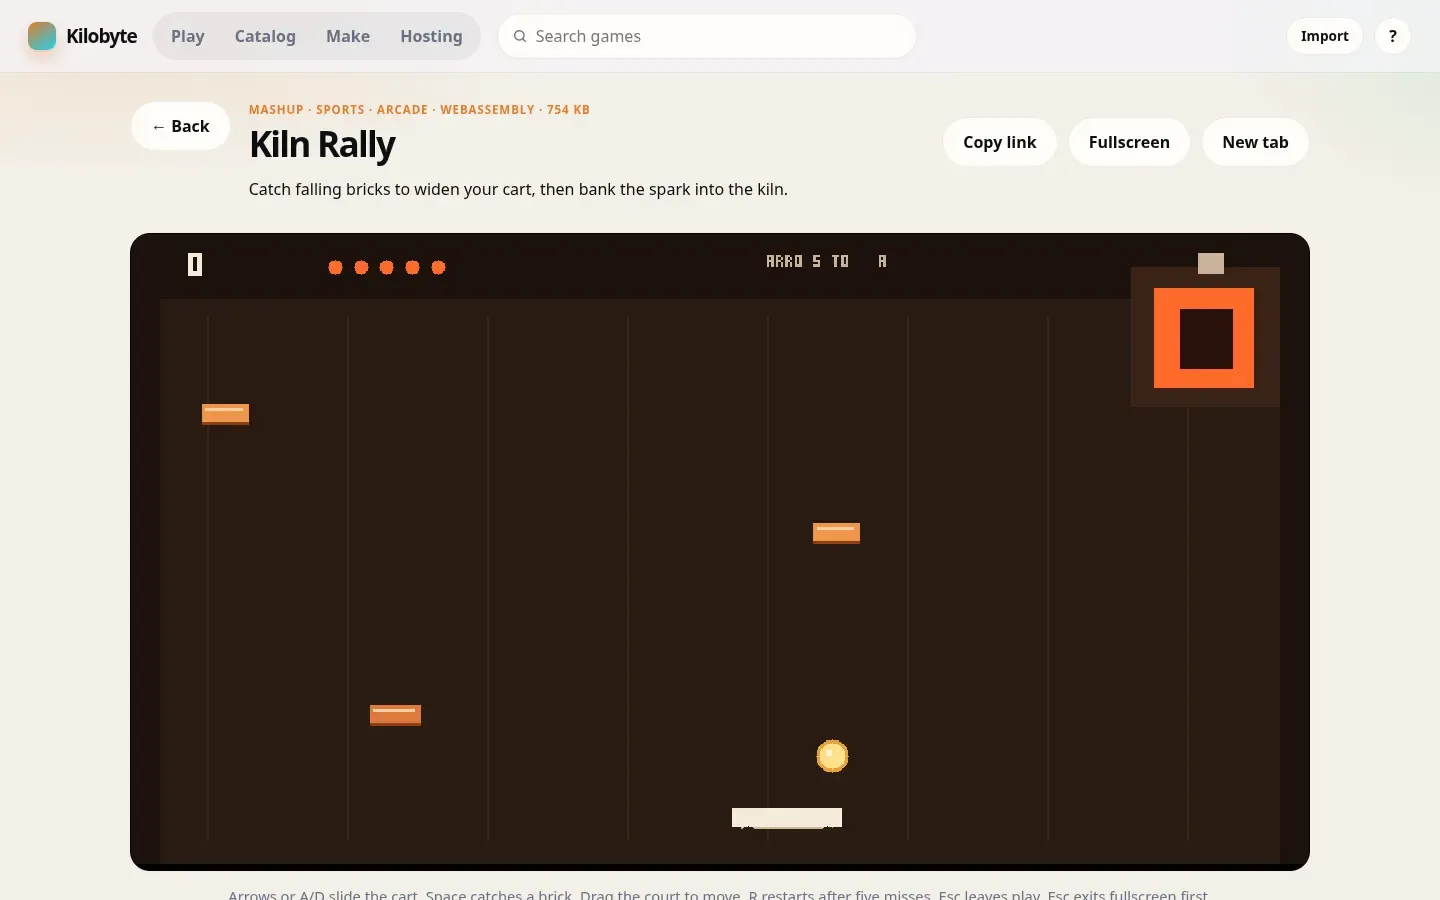Switch to the Make tab
The image size is (1440, 900).
tap(348, 36)
